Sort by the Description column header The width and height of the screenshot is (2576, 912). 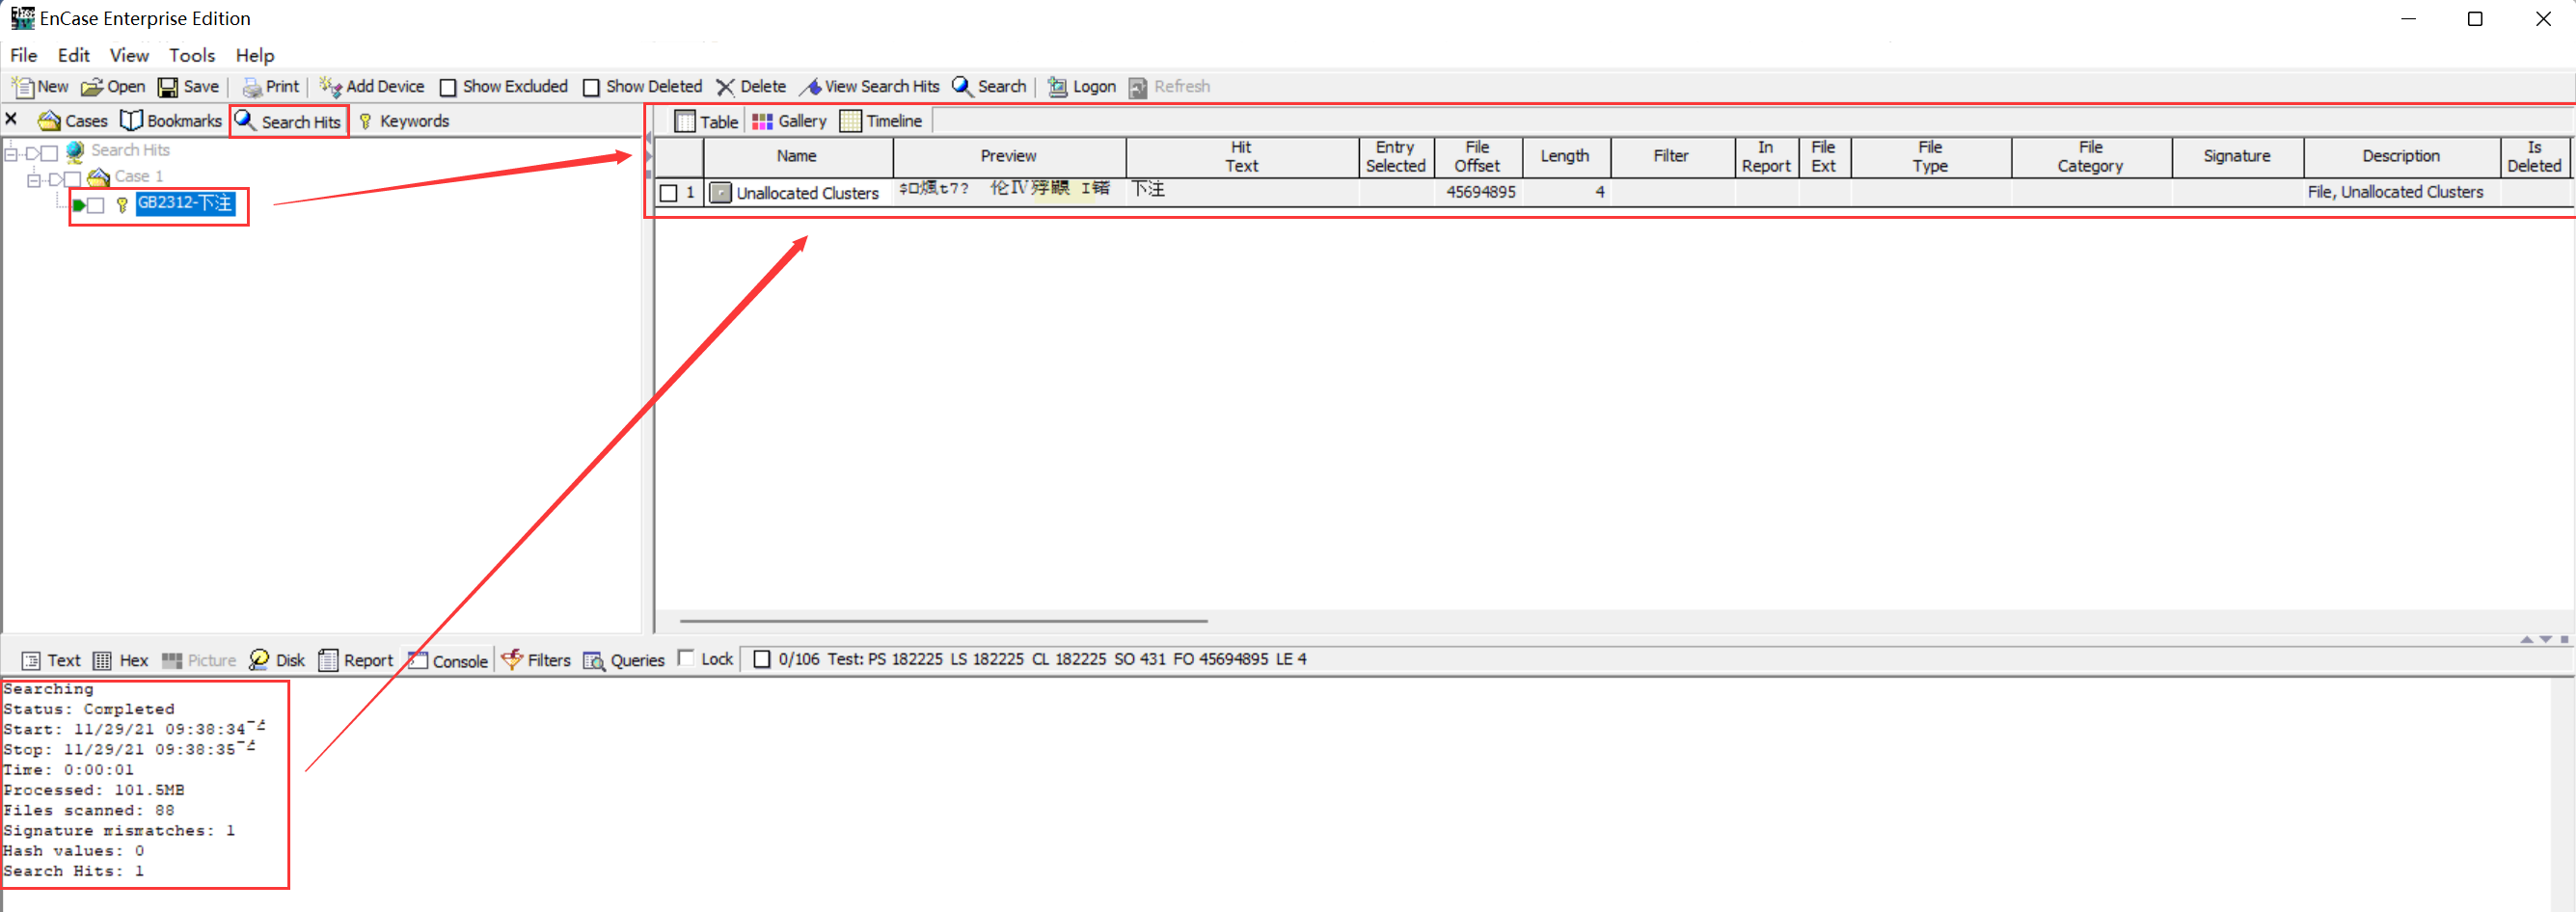[2401, 157]
